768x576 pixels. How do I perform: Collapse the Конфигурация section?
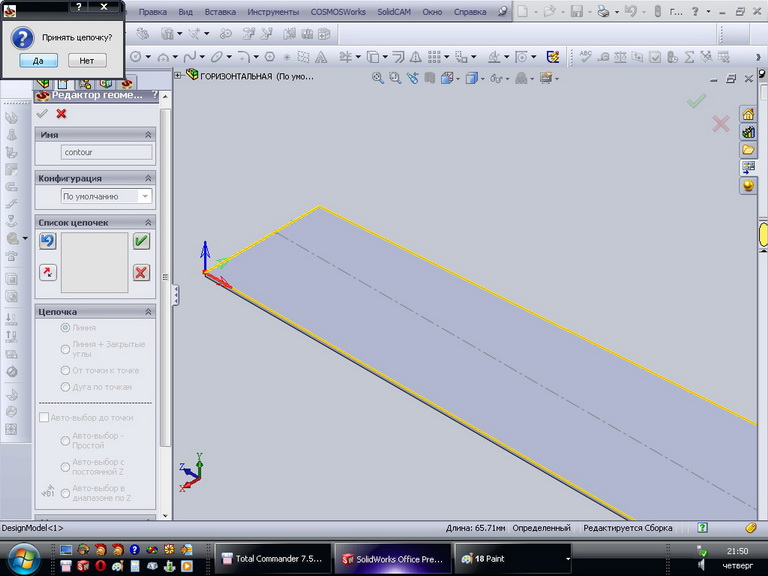pos(148,178)
